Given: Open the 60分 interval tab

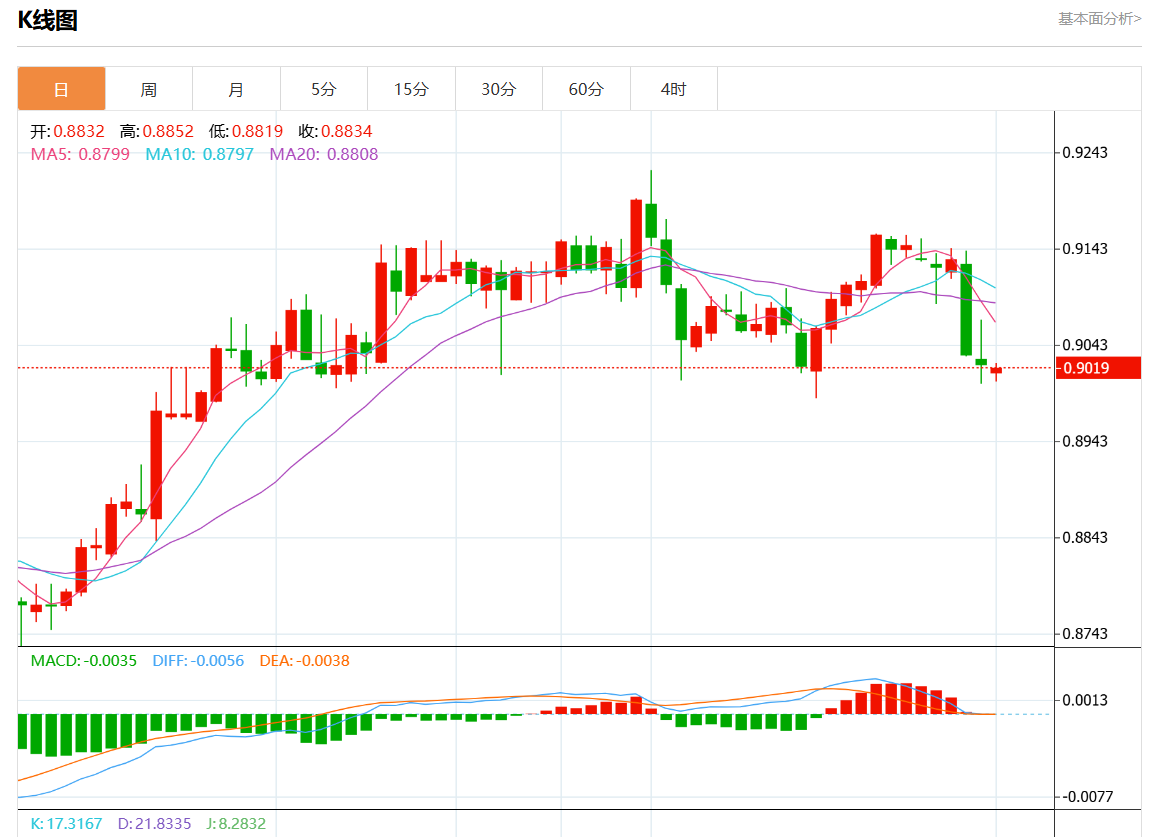Looking at the screenshot, I should tap(586, 89).
